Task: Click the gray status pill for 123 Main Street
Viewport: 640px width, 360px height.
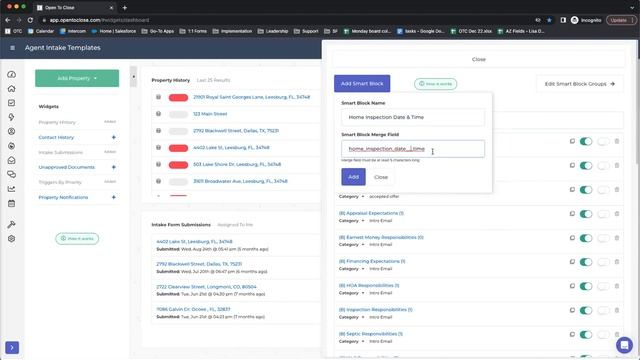Action: coord(178,114)
